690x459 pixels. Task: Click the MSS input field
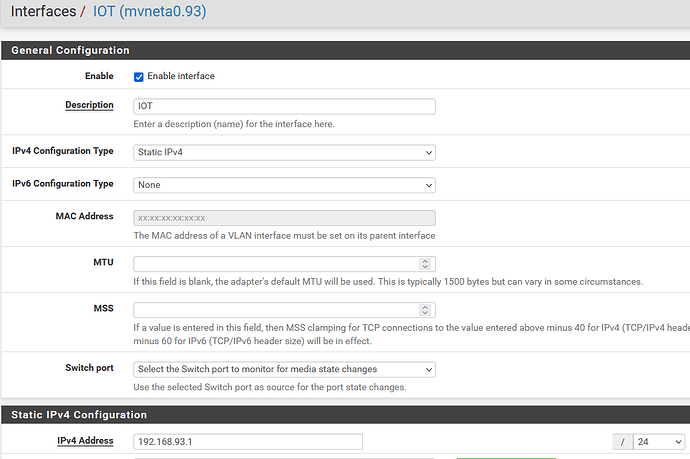pyautogui.click(x=284, y=310)
